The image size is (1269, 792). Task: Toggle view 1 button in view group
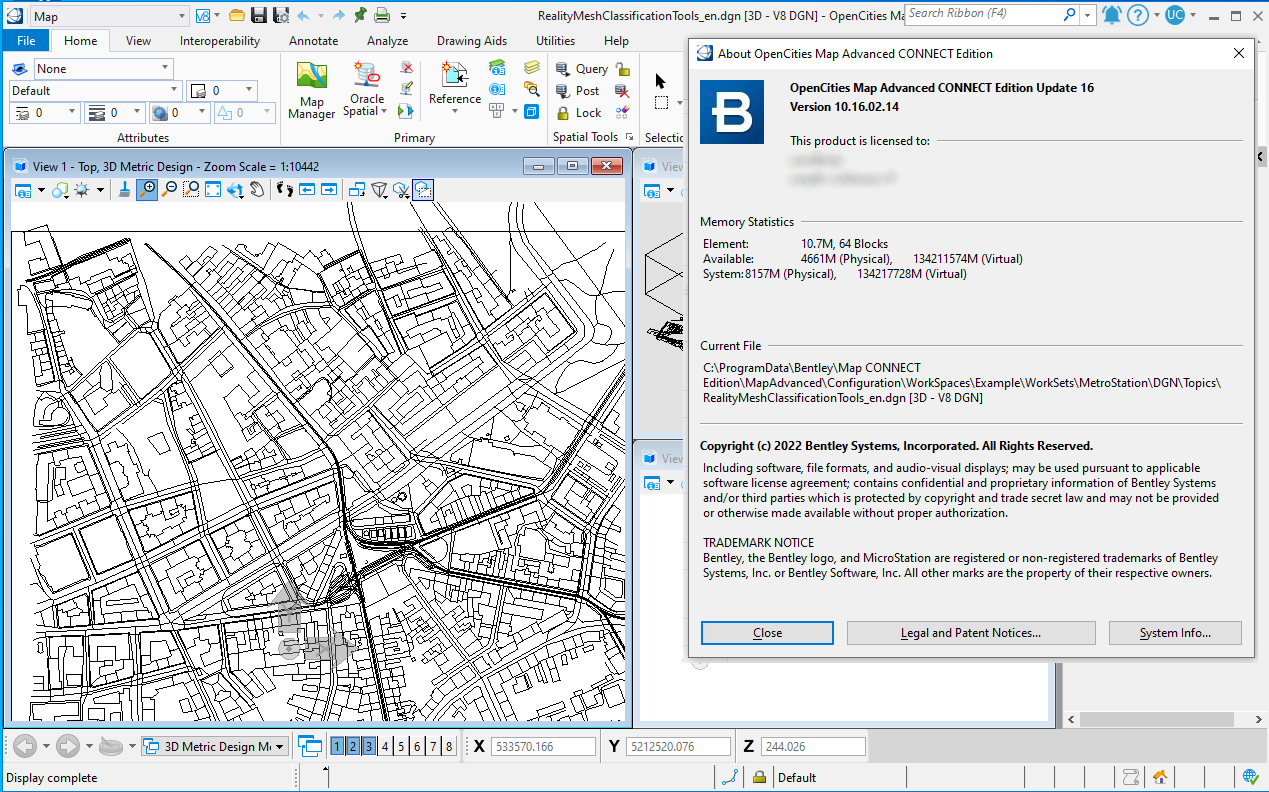pyautogui.click(x=337, y=746)
